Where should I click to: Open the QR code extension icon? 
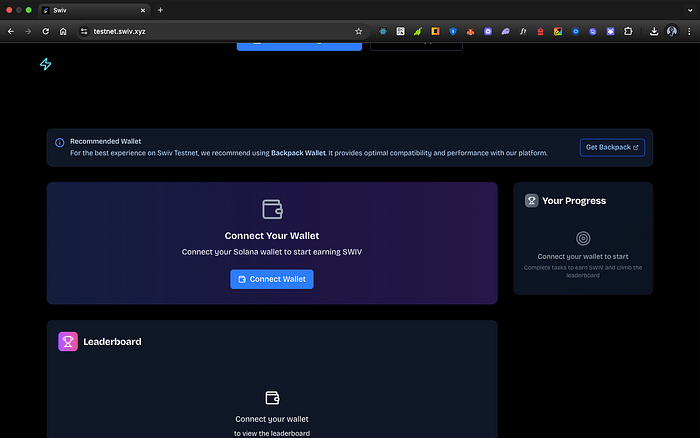pos(400,31)
